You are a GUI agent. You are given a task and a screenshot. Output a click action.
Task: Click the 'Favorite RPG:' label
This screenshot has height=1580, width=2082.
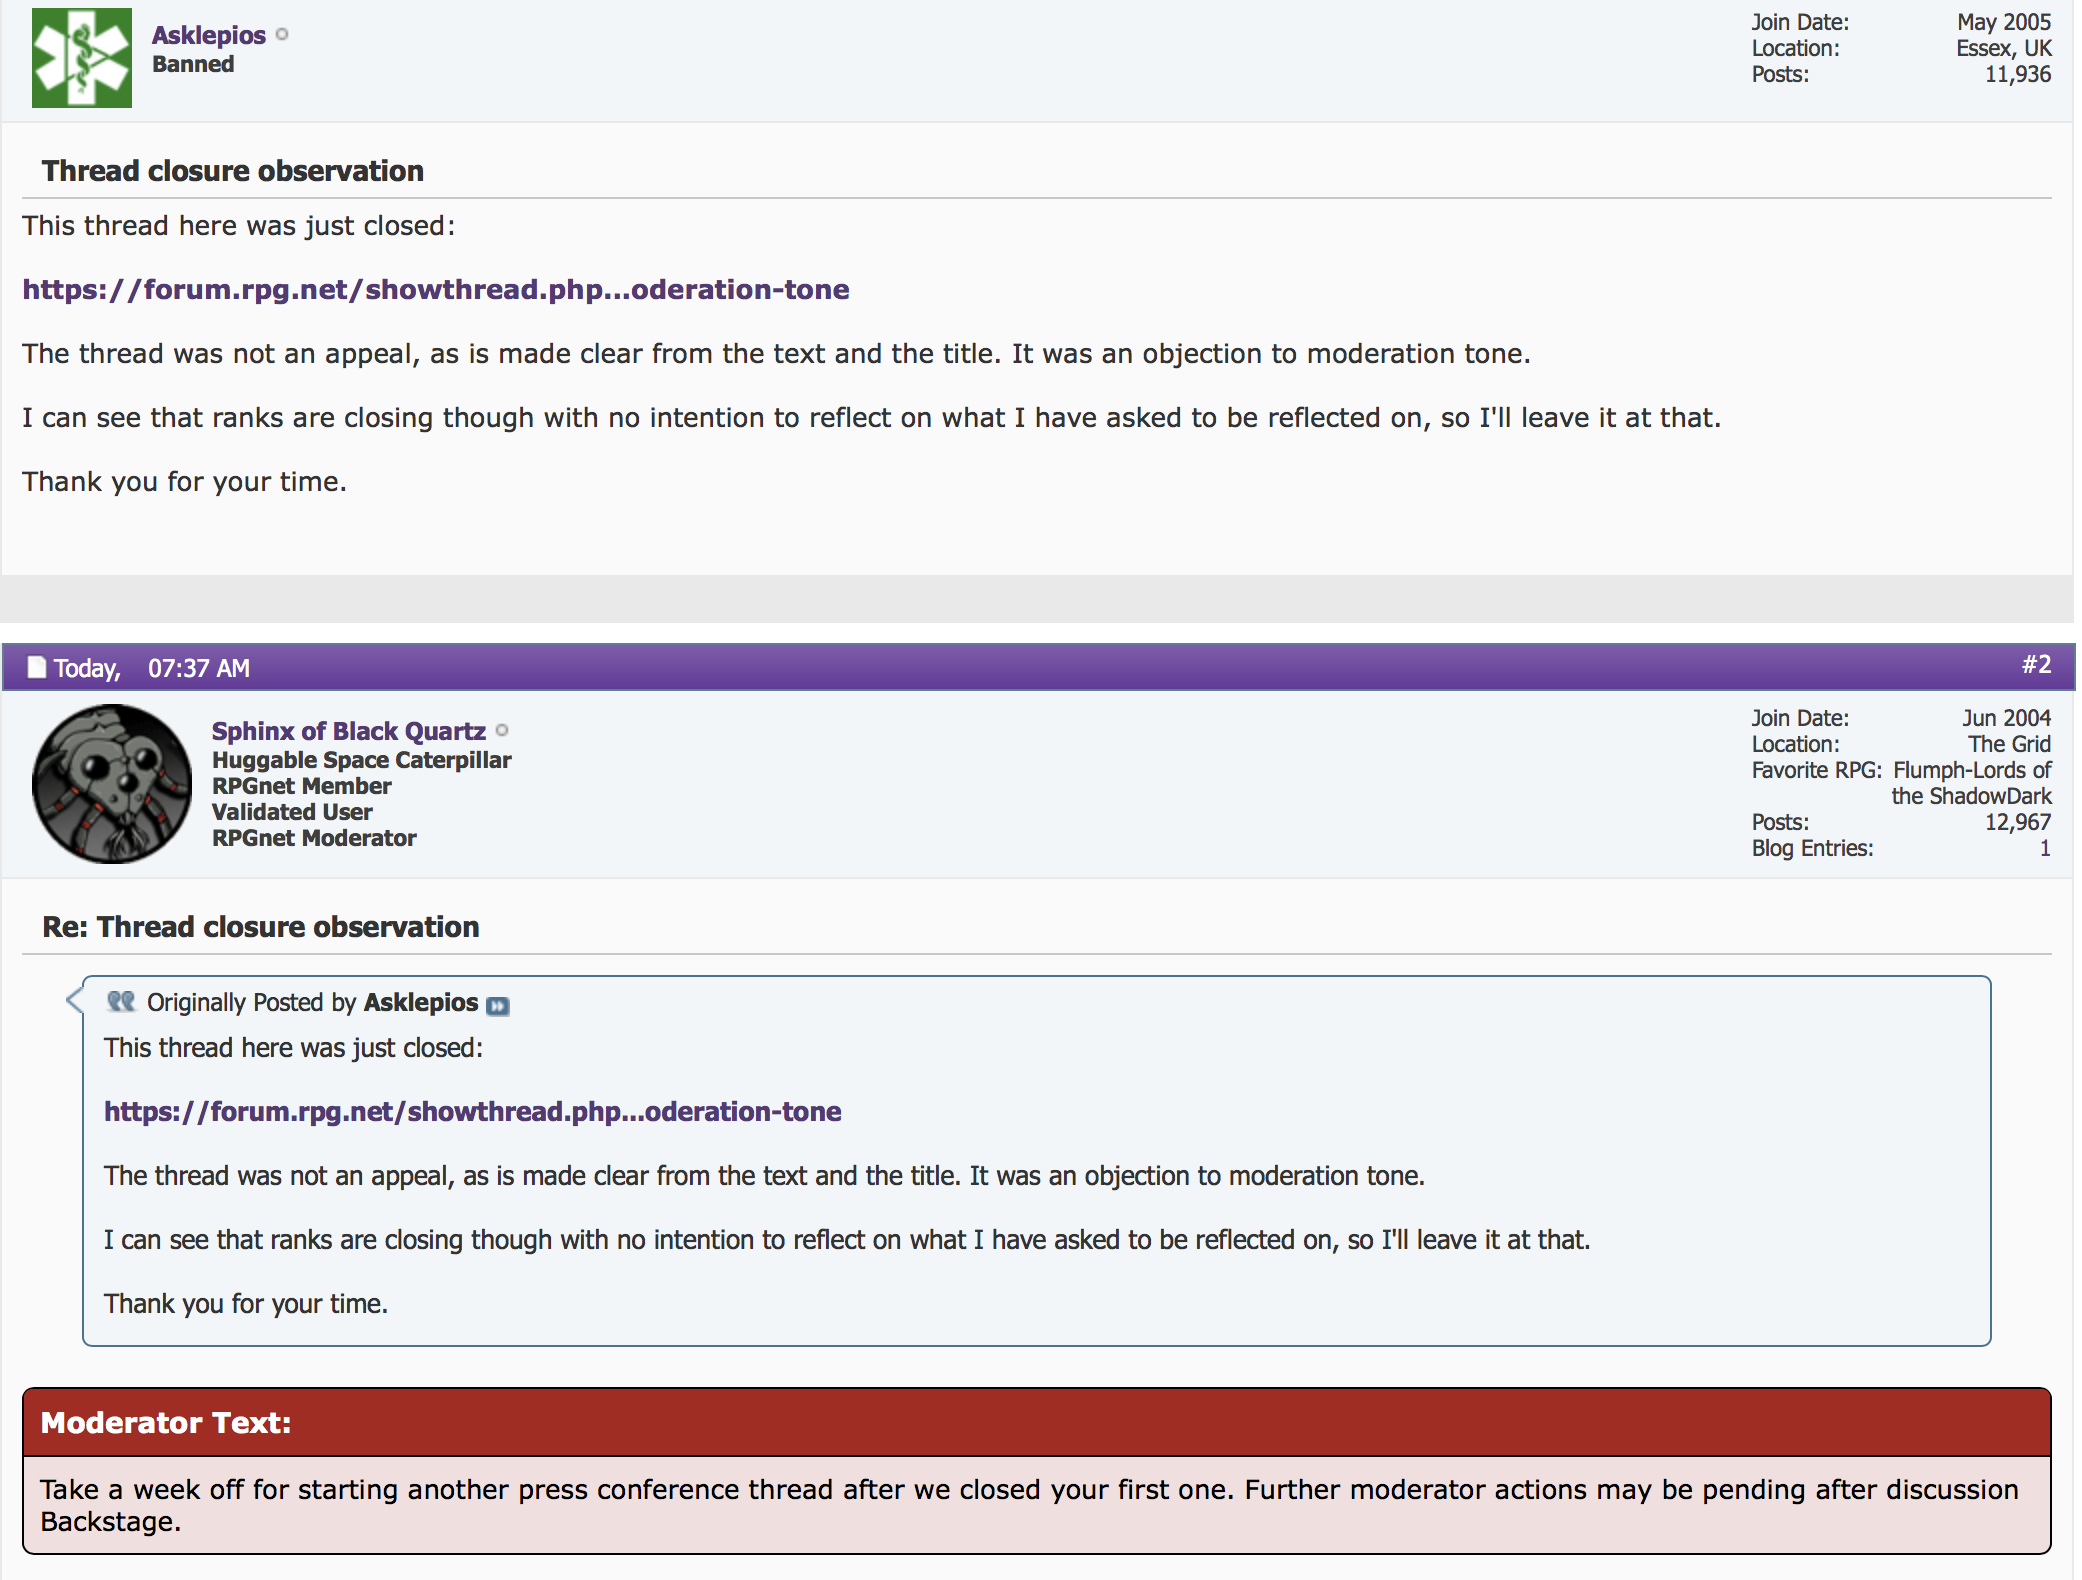point(1817,770)
